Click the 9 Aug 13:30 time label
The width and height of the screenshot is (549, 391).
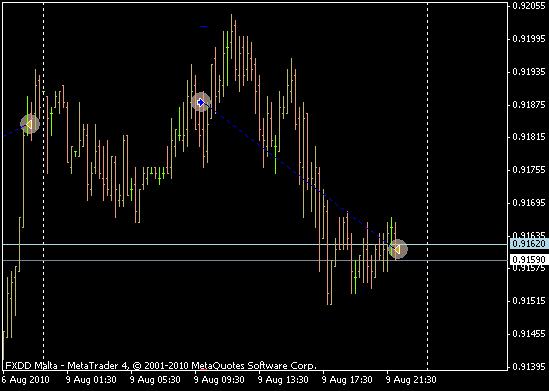coord(284,380)
